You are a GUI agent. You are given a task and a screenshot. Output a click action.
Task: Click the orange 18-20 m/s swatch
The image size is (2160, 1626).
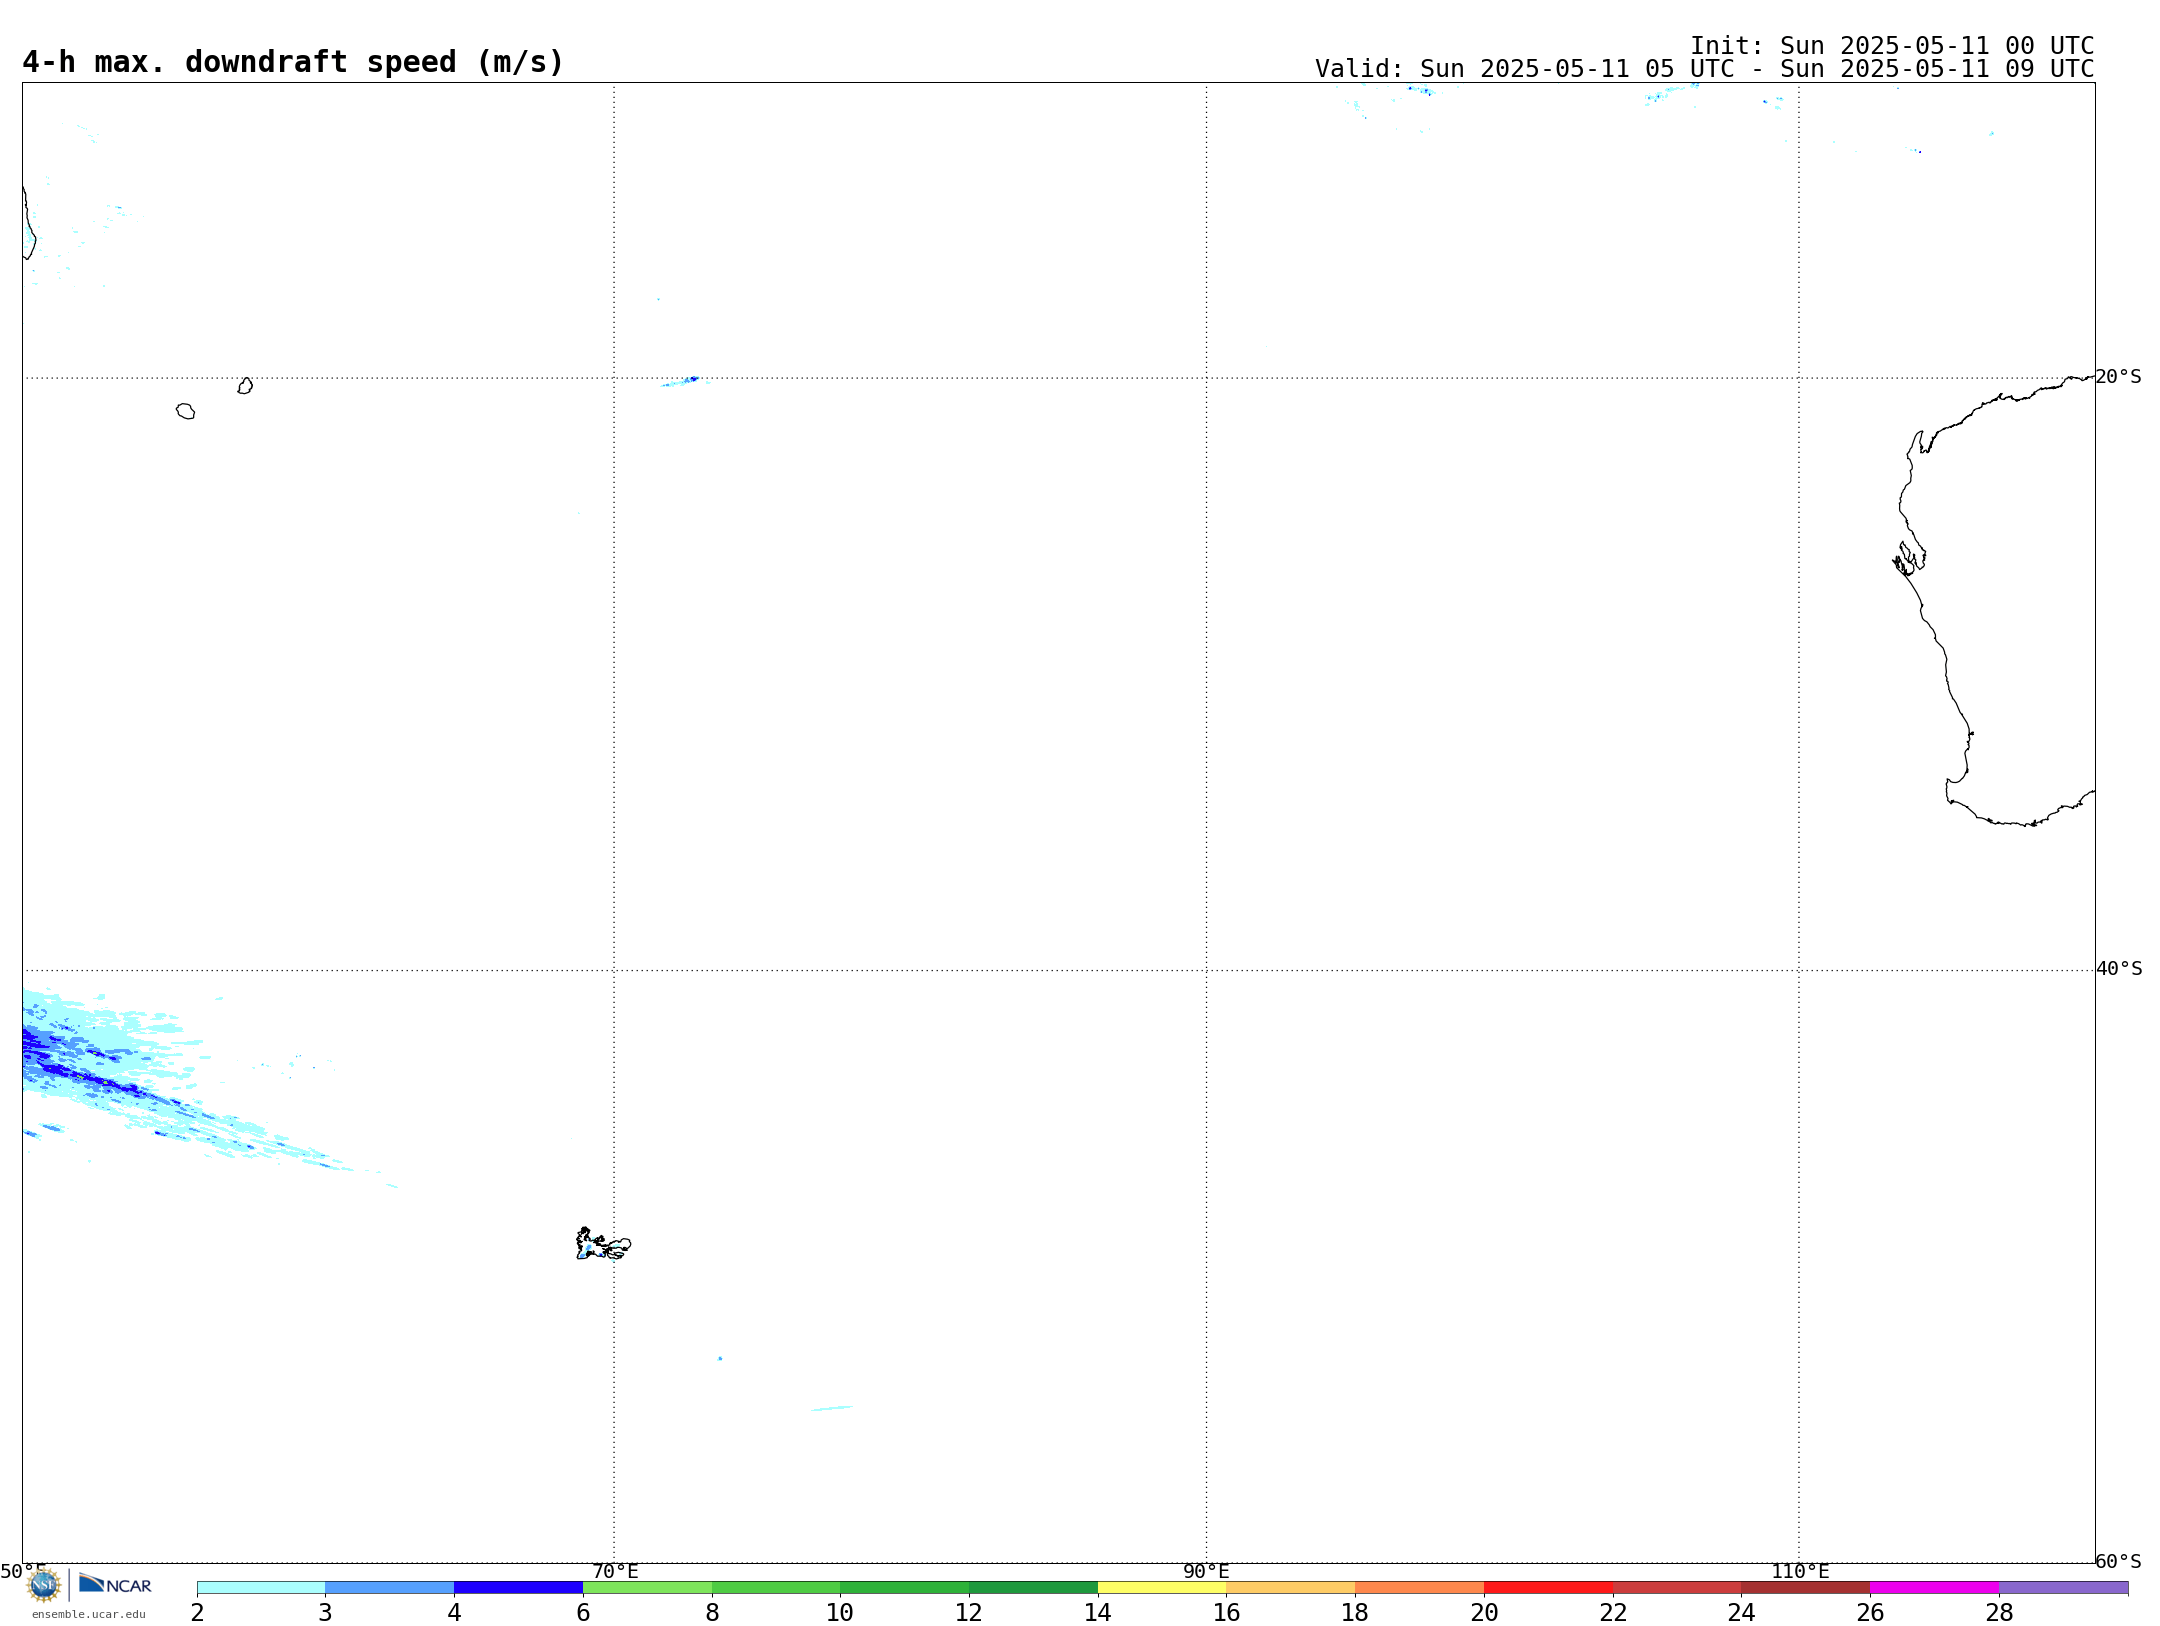click(1420, 1588)
